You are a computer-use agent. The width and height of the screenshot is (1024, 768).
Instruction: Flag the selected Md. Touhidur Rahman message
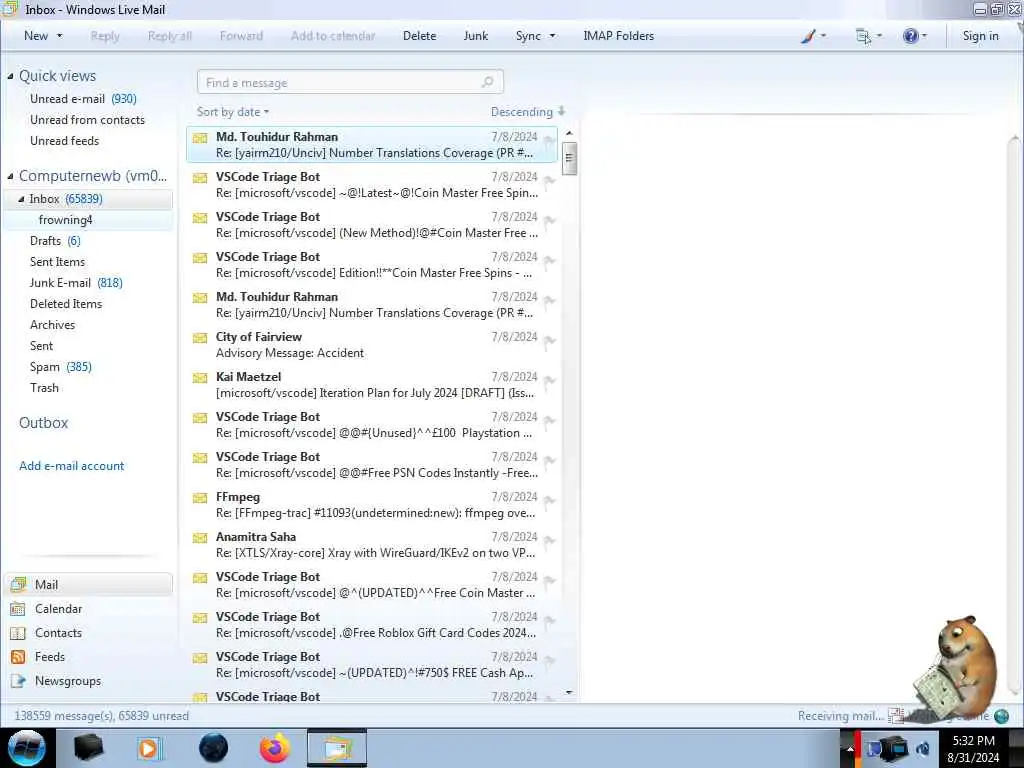click(549, 141)
